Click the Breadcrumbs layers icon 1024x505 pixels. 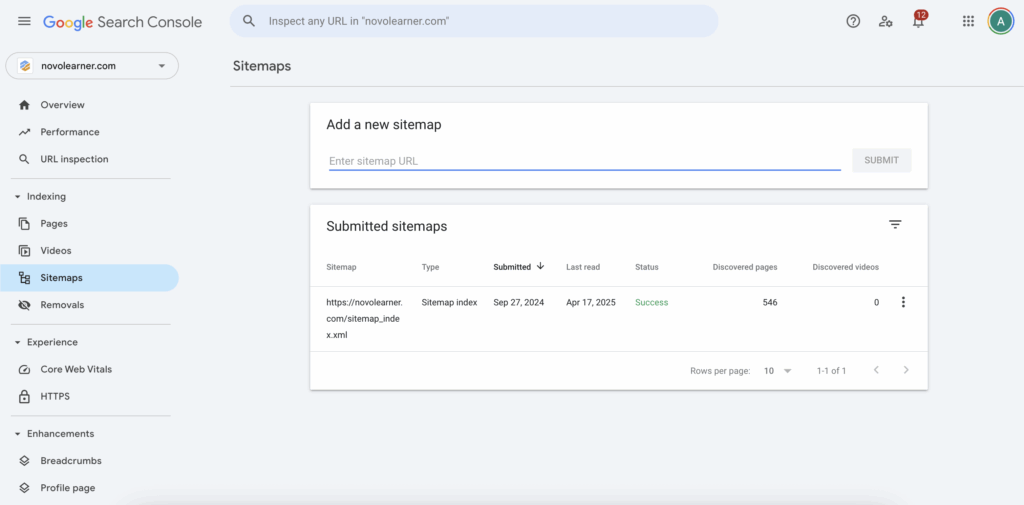click(x=24, y=461)
